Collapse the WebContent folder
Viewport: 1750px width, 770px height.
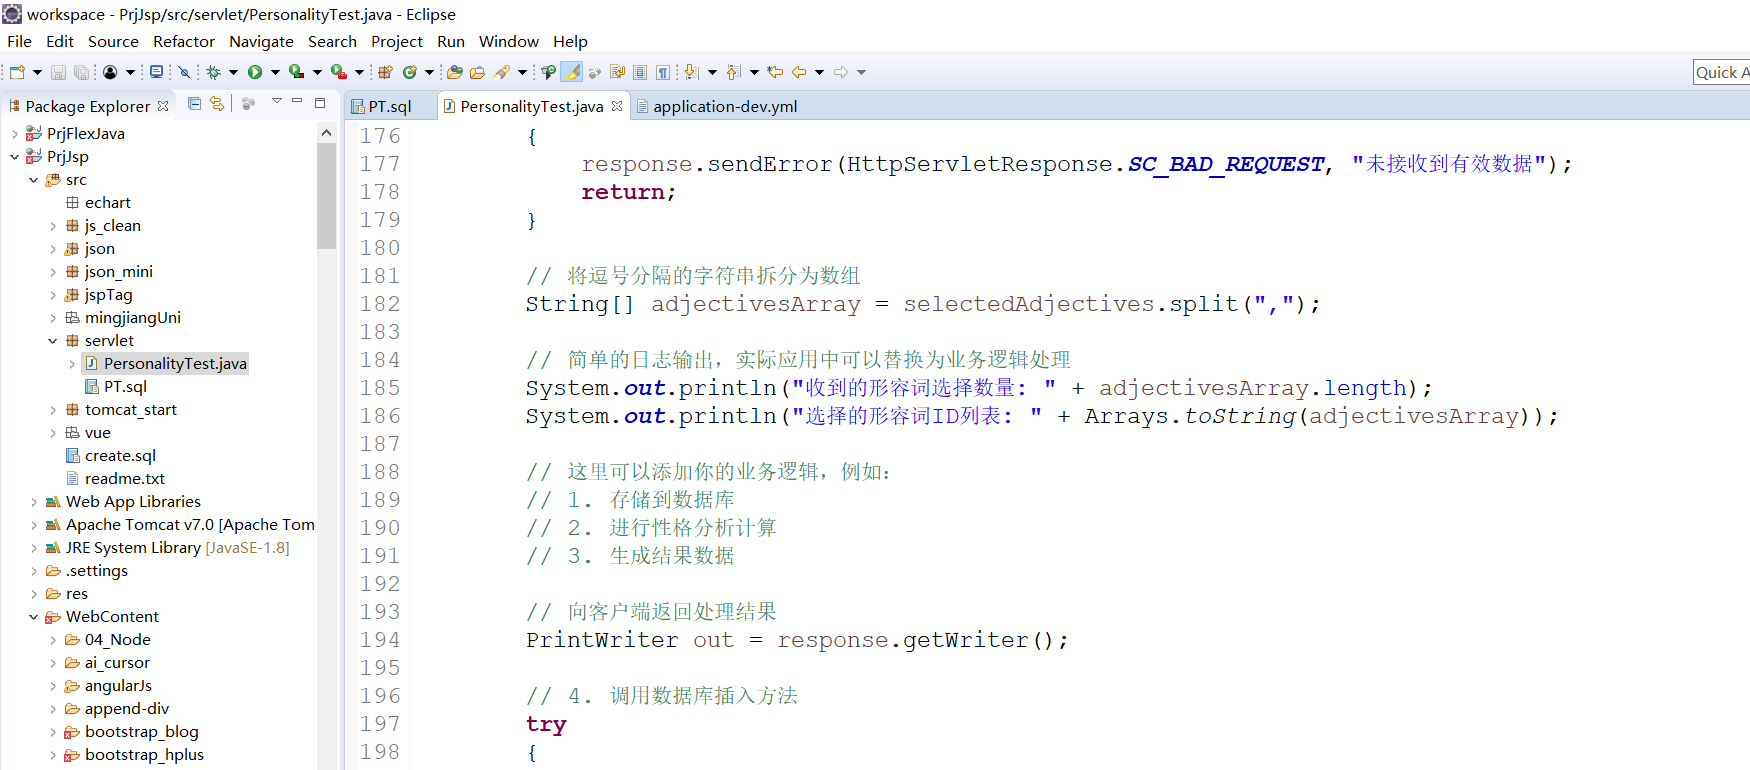pyautogui.click(x=33, y=617)
